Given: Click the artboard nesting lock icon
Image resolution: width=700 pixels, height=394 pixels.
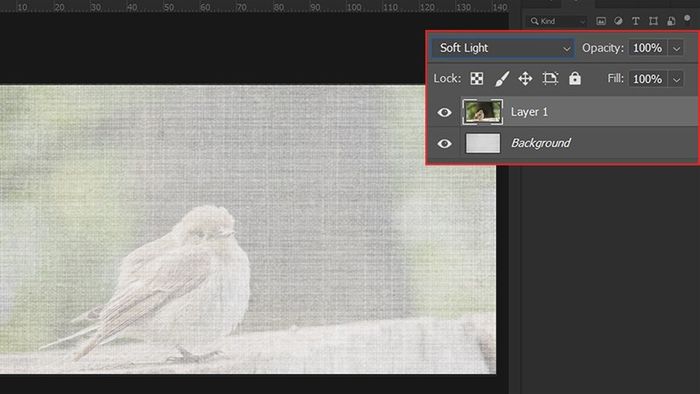Looking at the screenshot, I should pyautogui.click(x=550, y=79).
